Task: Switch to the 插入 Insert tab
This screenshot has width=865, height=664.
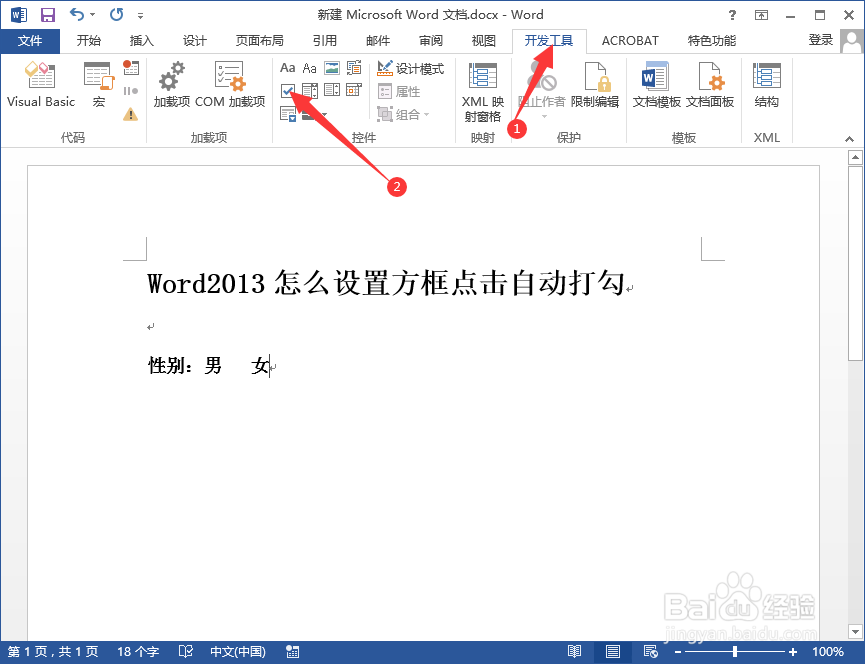Action: click(x=141, y=41)
